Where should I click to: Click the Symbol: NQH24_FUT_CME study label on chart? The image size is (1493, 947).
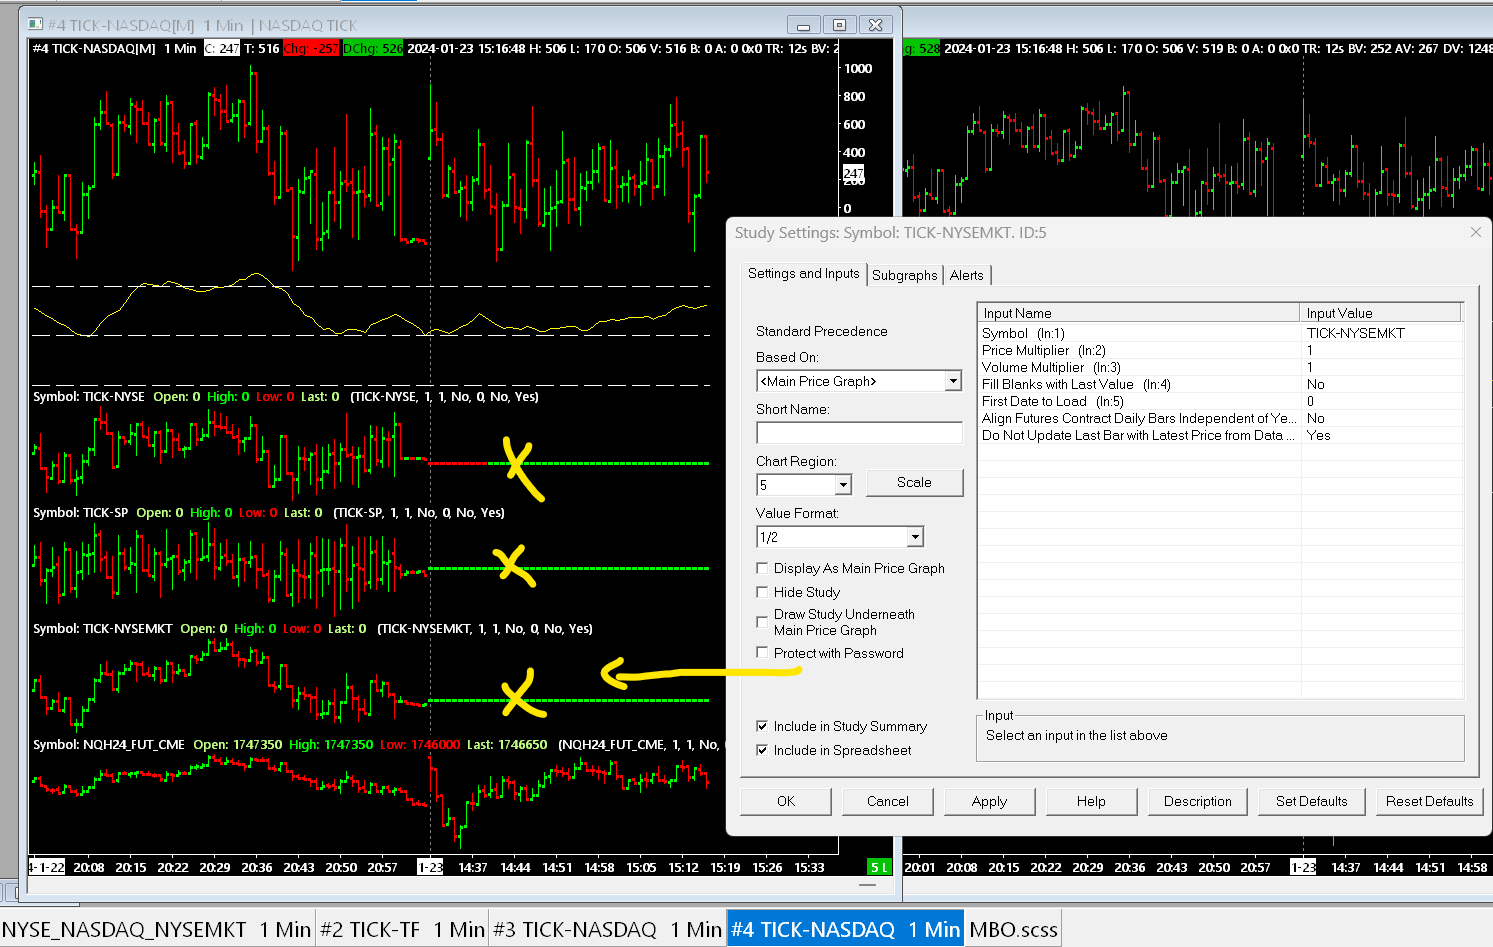pyautogui.click(x=109, y=745)
